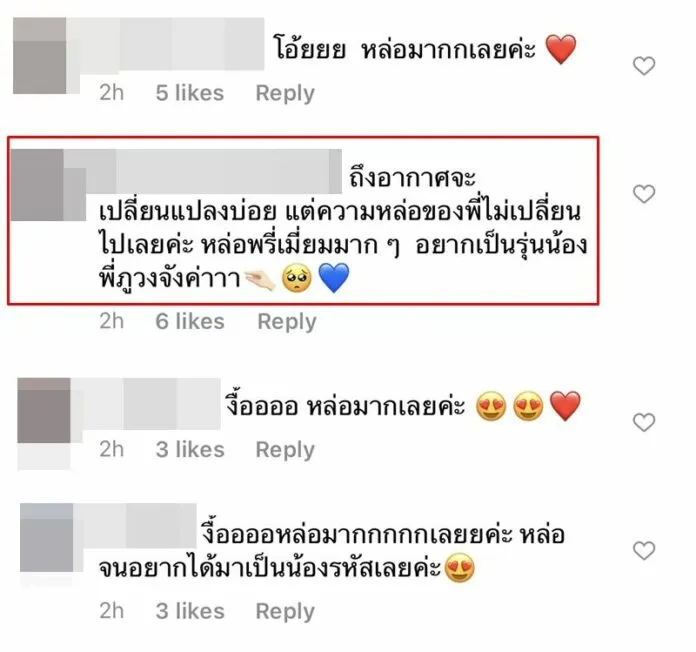This screenshot has height=652, width=696.
Task: Open the 6 likes list
Action: pos(190,321)
